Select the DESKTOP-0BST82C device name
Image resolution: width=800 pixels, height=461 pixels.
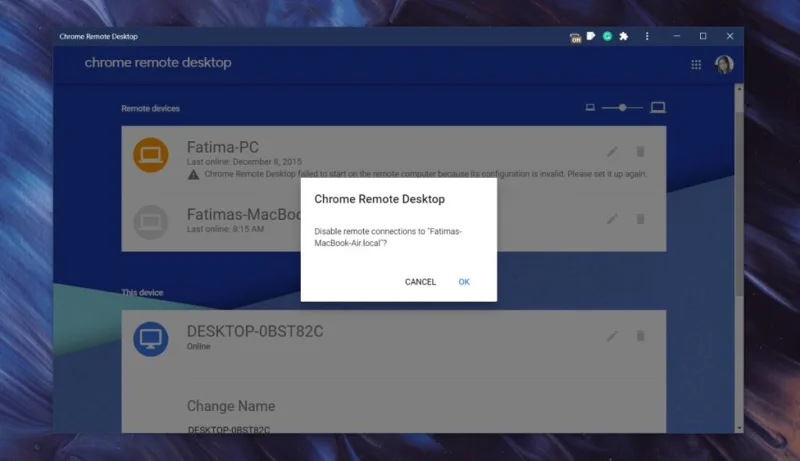coord(255,331)
